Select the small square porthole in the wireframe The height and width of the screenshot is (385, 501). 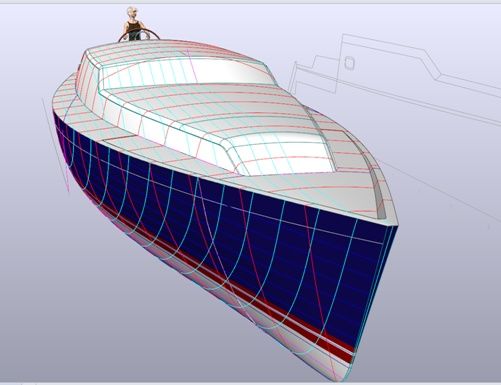click(349, 62)
